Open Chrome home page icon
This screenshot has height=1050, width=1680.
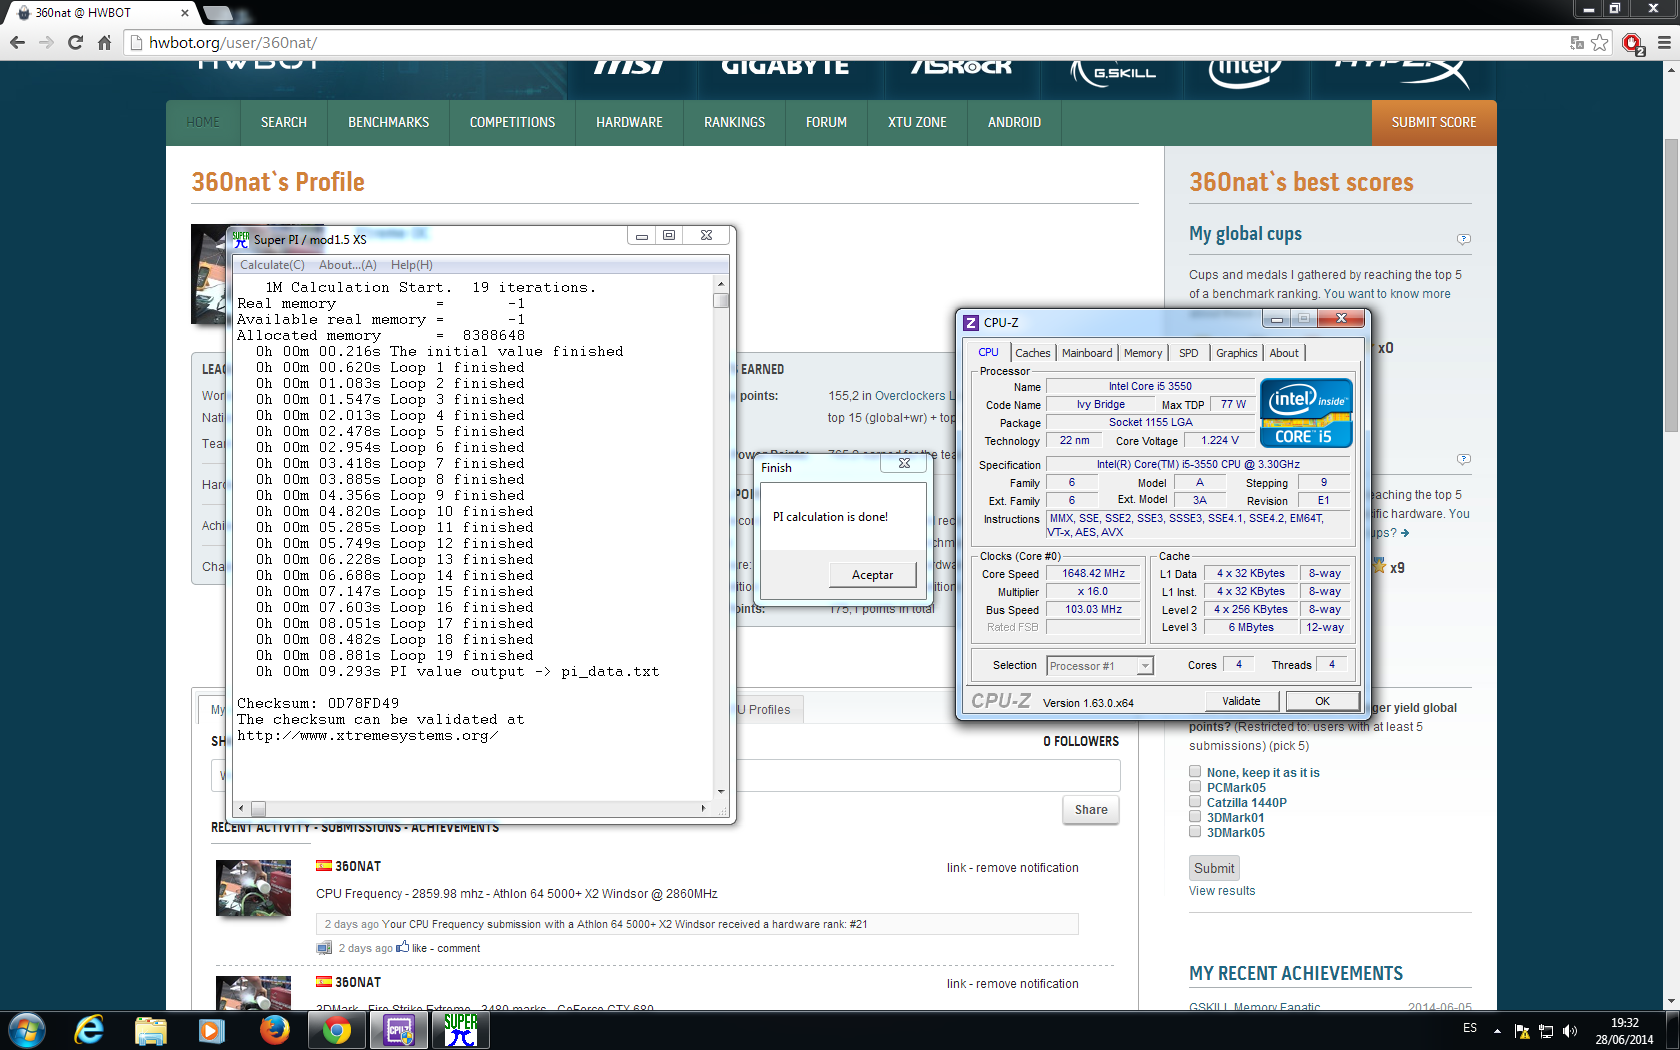104,43
